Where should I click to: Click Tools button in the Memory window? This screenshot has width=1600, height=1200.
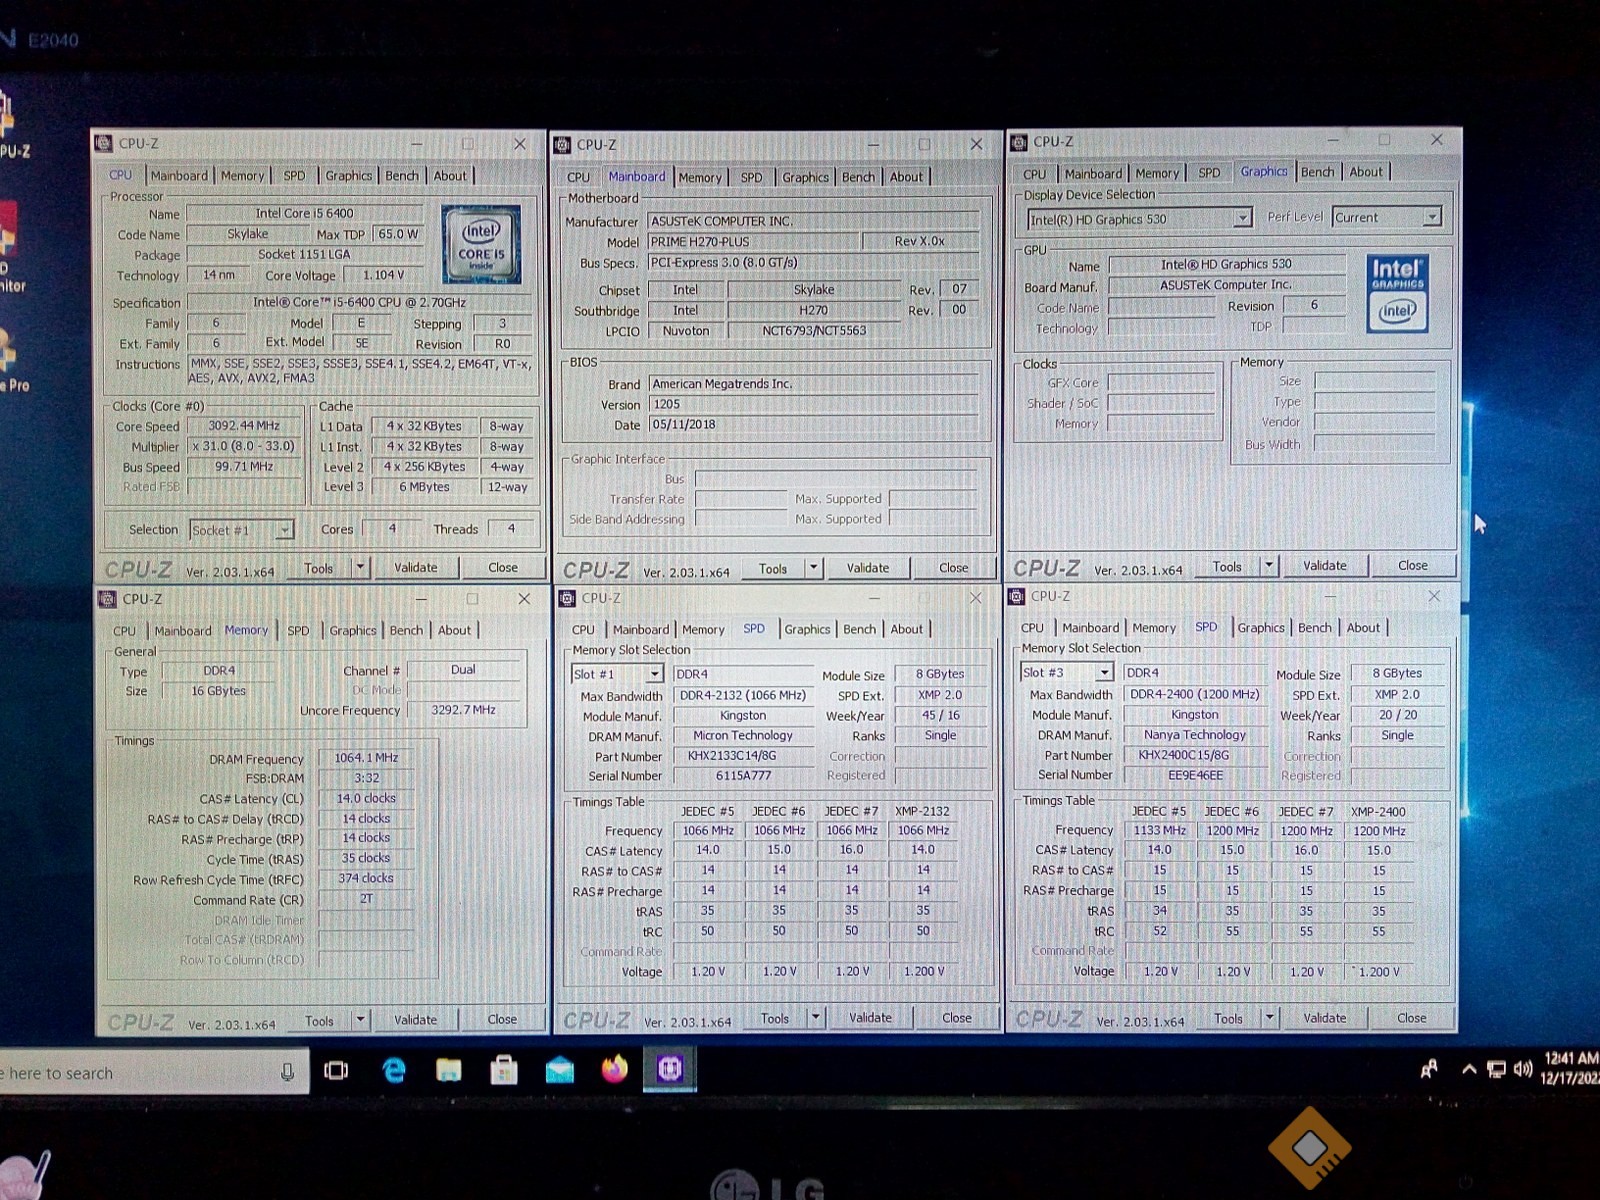coord(319,1021)
